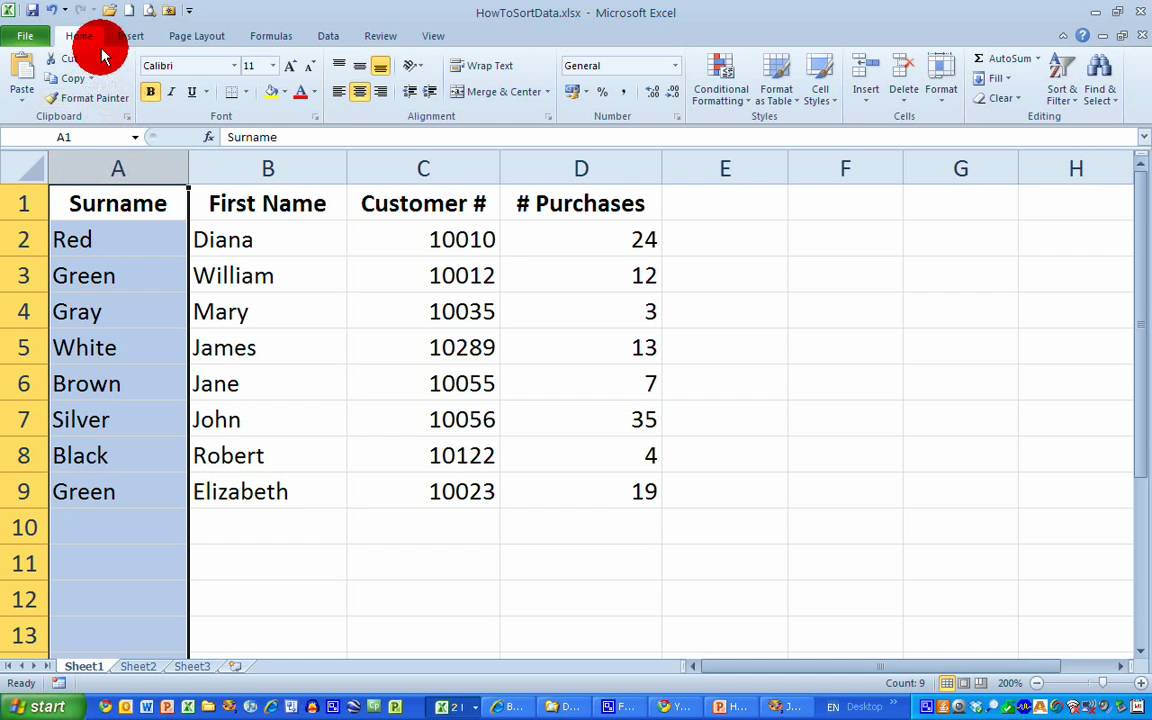This screenshot has width=1152, height=720.
Task: Apply percent style number format
Action: tap(602, 92)
